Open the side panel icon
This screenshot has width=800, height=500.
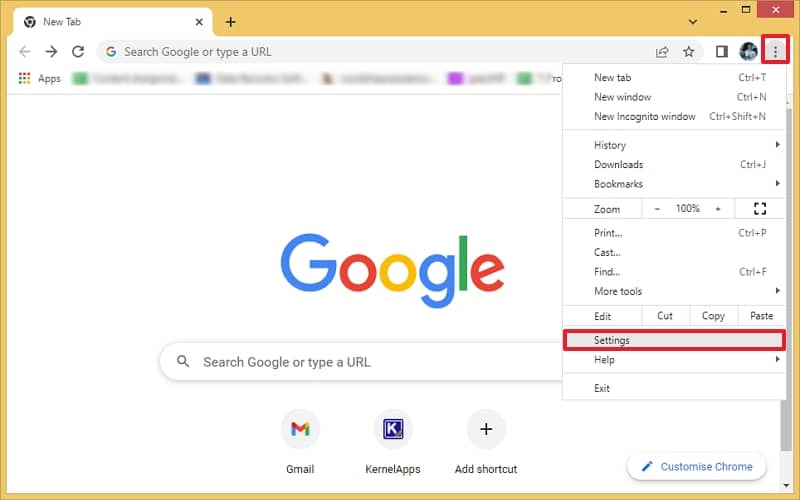click(721, 52)
